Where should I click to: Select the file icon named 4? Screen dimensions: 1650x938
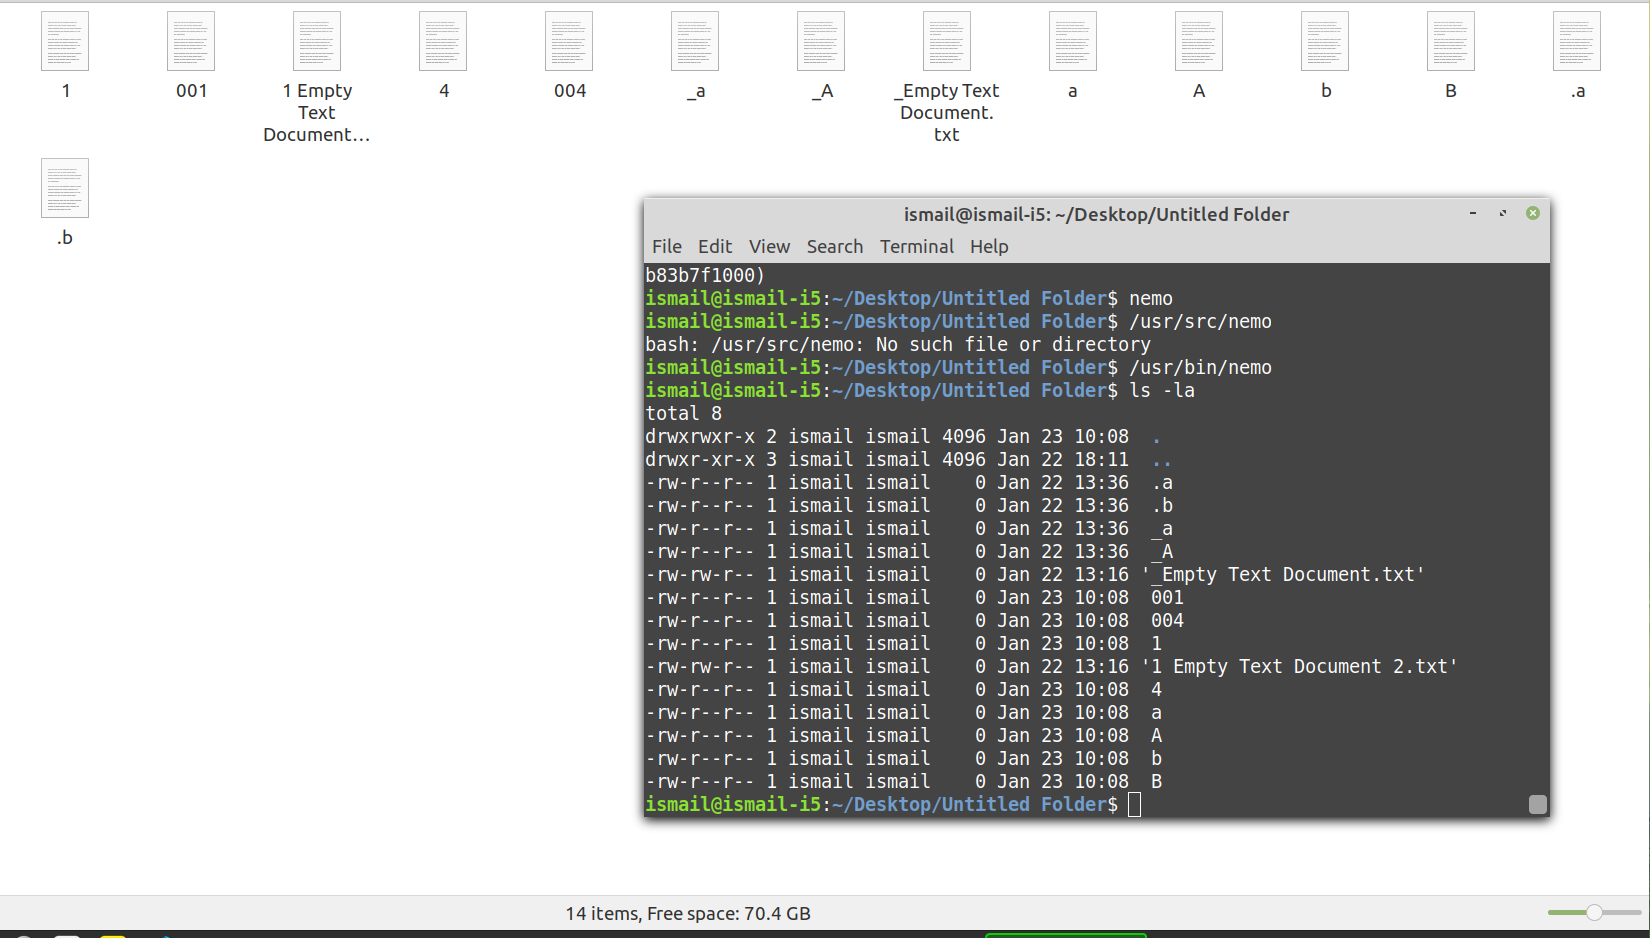click(443, 41)
